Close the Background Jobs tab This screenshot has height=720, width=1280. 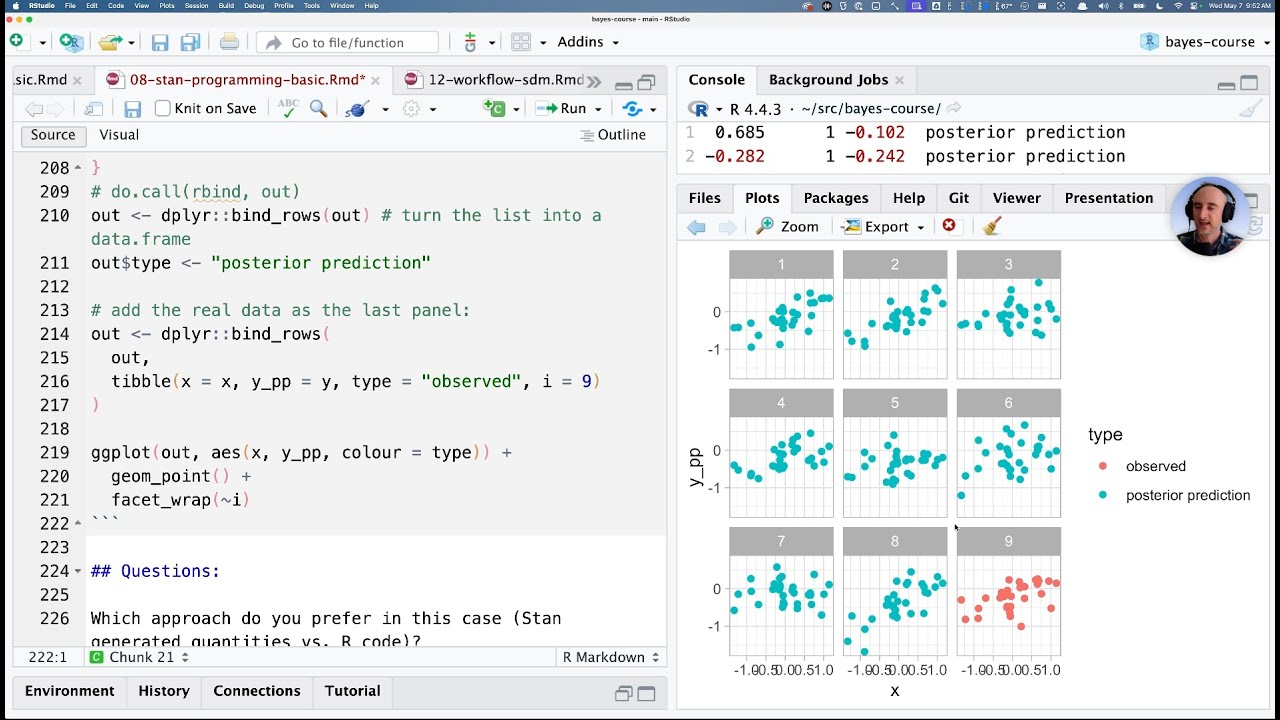(x=899, y=81)
